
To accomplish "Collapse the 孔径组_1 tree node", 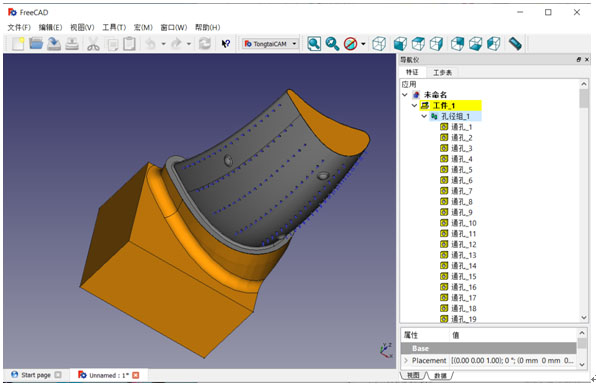I will click(x=424, y=116).
